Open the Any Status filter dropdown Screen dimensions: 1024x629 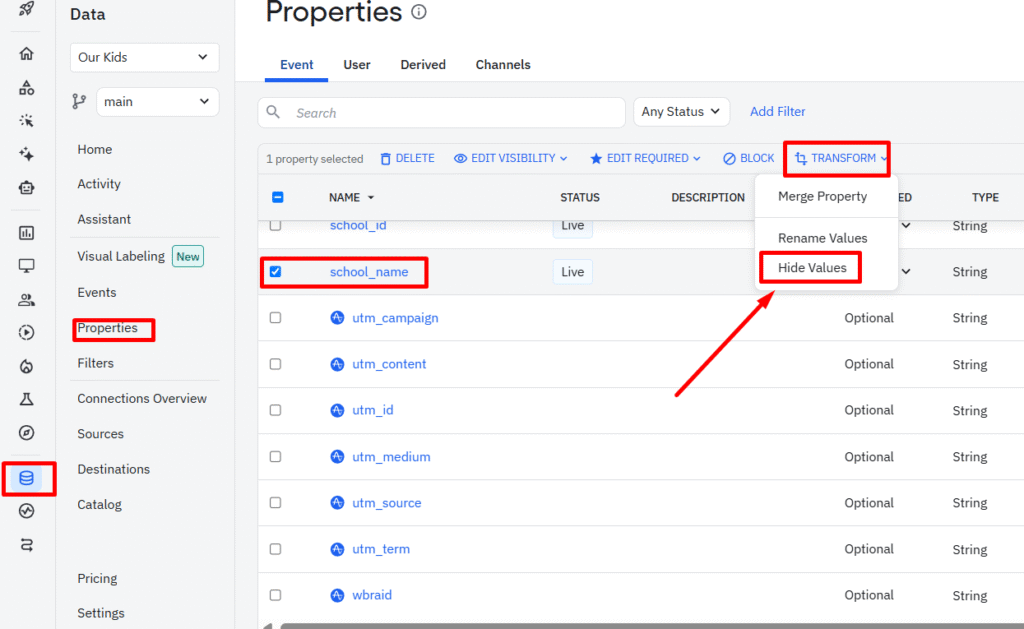[681, 112]
